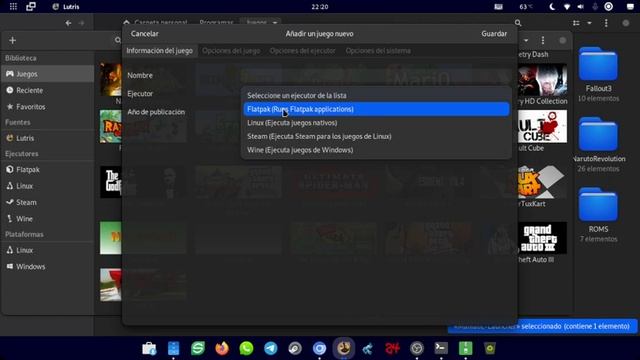
Task: Open keyboard indicator in top bar
Action: [x=498, y=7]
